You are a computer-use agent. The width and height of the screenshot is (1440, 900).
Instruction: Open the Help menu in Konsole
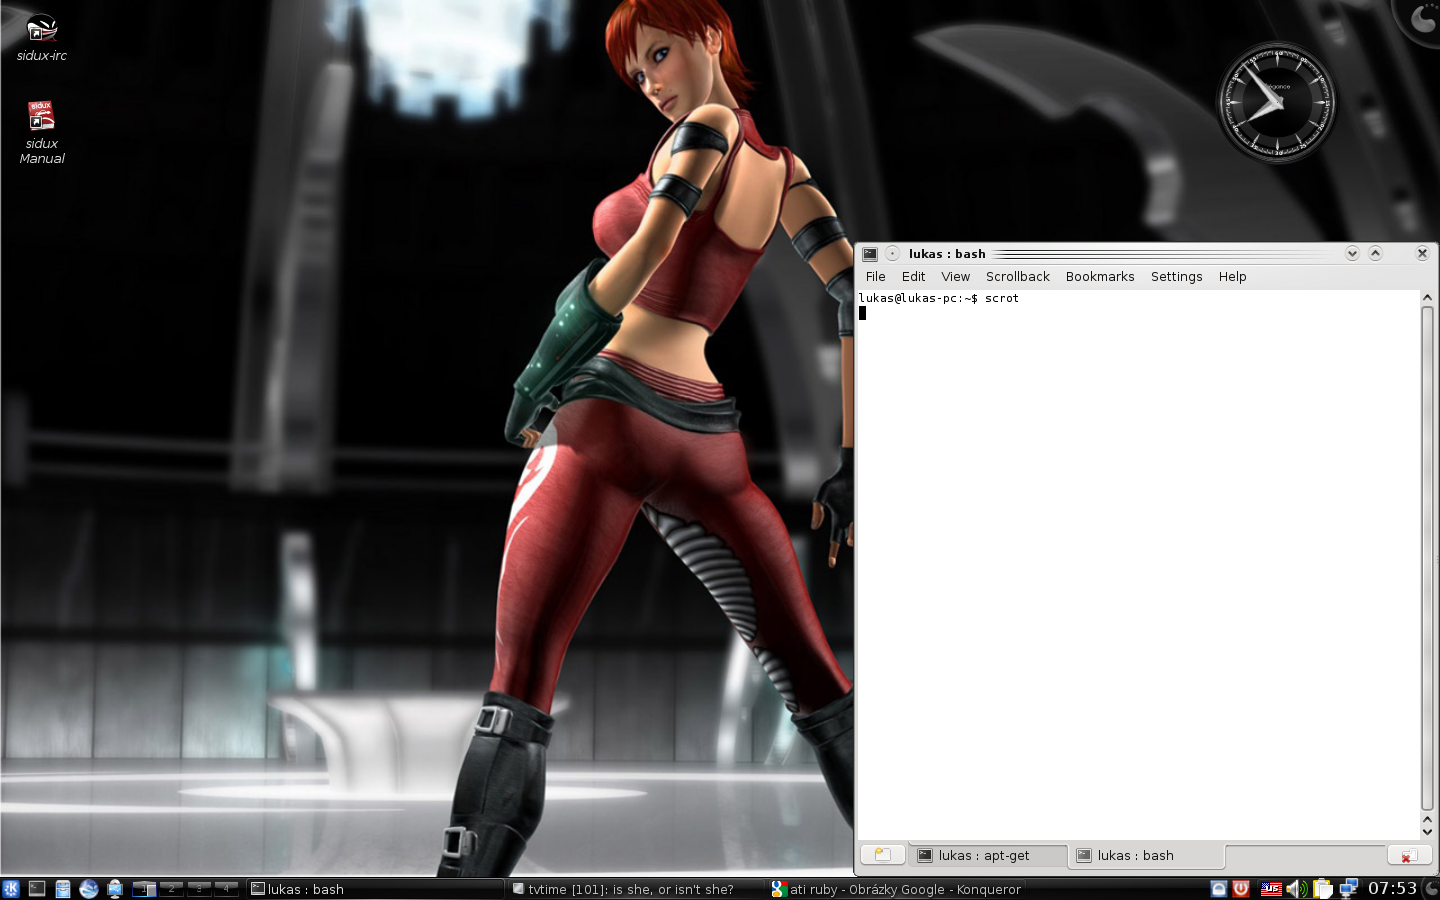(x=1232, y=277)
